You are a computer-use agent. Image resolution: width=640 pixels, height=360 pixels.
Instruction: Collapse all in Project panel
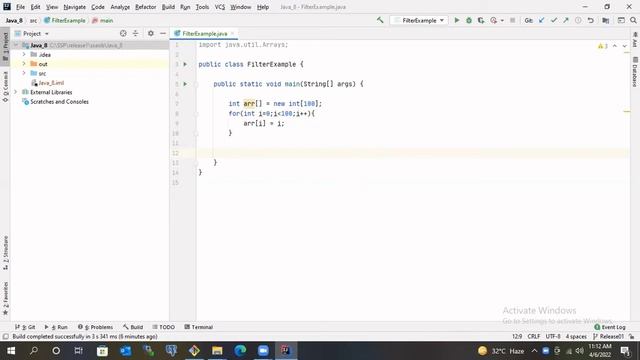pyautogui.click(x=136, y=33)
